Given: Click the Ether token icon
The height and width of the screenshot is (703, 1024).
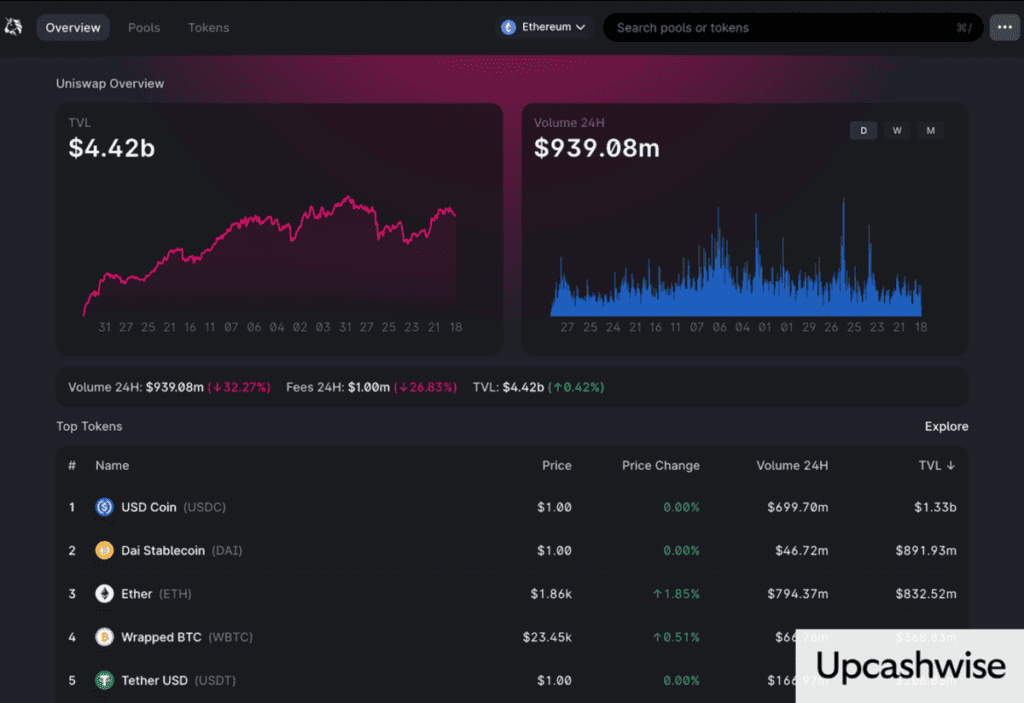Looking at the screenshot, I should pos(104,593).
